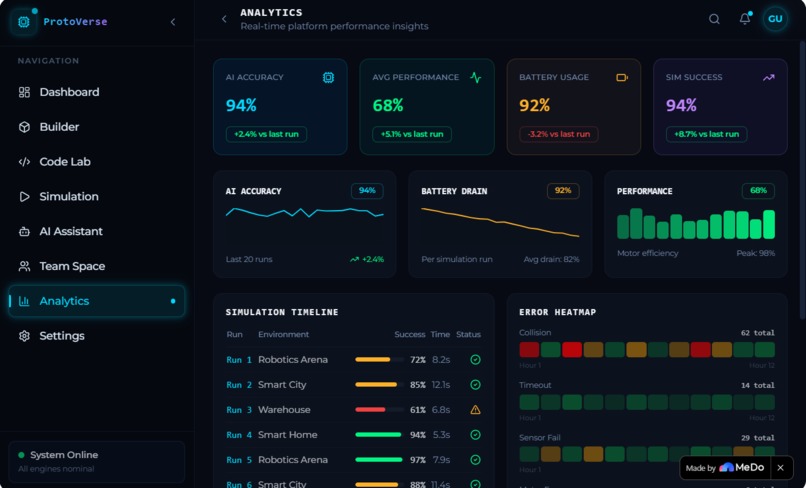Click the 94% badge on AI Accuracy chart
The height and width of the screenshot is (488, 806).
[x=367, y=191]
